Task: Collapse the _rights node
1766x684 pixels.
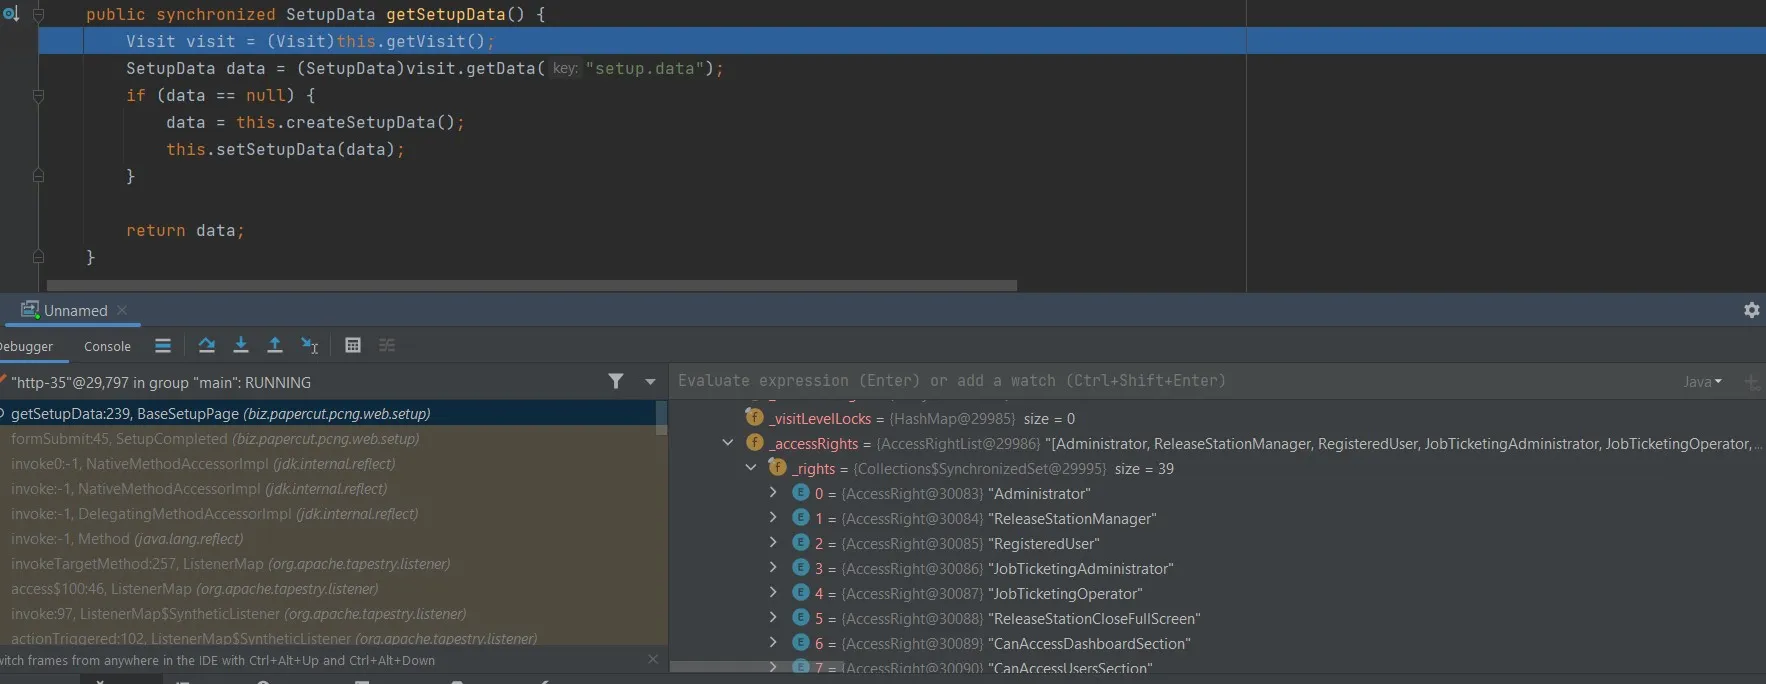Action: [x=751, y=468]
